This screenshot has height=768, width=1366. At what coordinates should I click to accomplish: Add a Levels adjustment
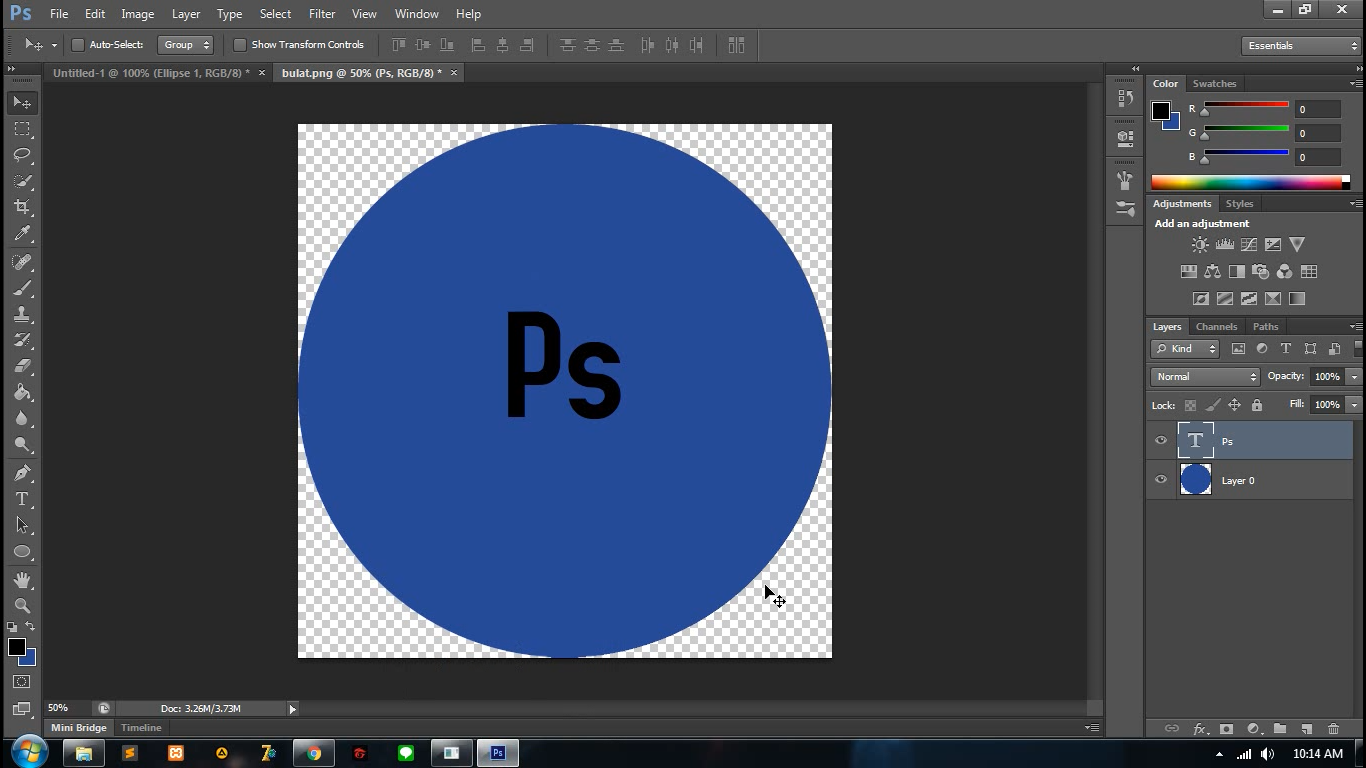click(1225, 244)
